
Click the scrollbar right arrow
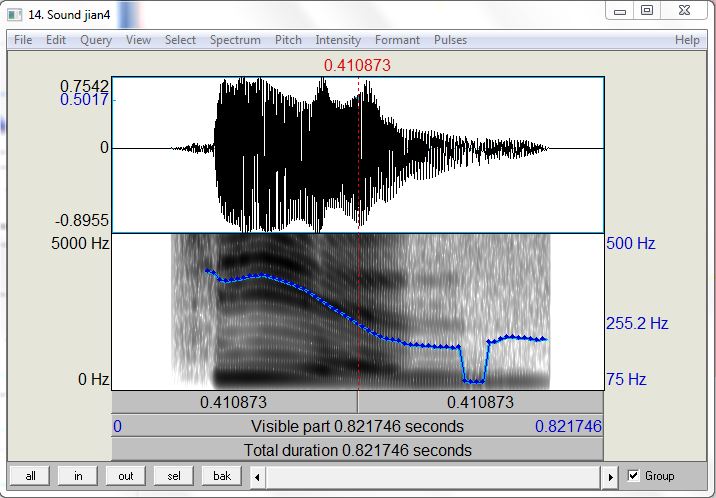click(x=611, y=477)
